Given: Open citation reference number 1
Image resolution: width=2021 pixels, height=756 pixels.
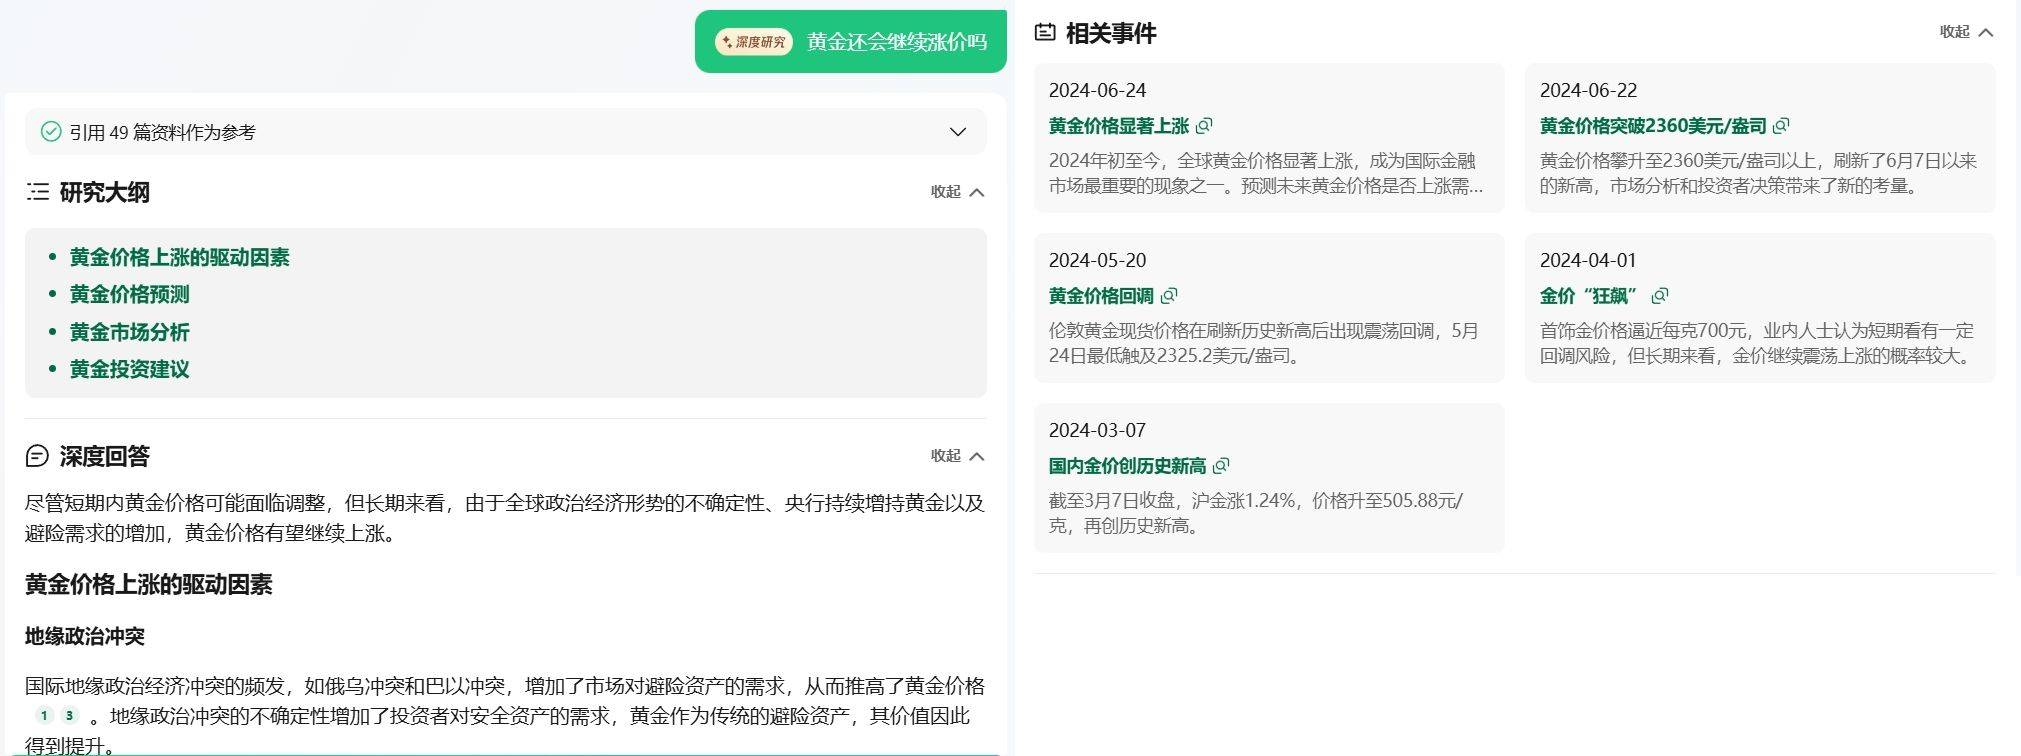Looking at the screenshot, I should 44,716.
